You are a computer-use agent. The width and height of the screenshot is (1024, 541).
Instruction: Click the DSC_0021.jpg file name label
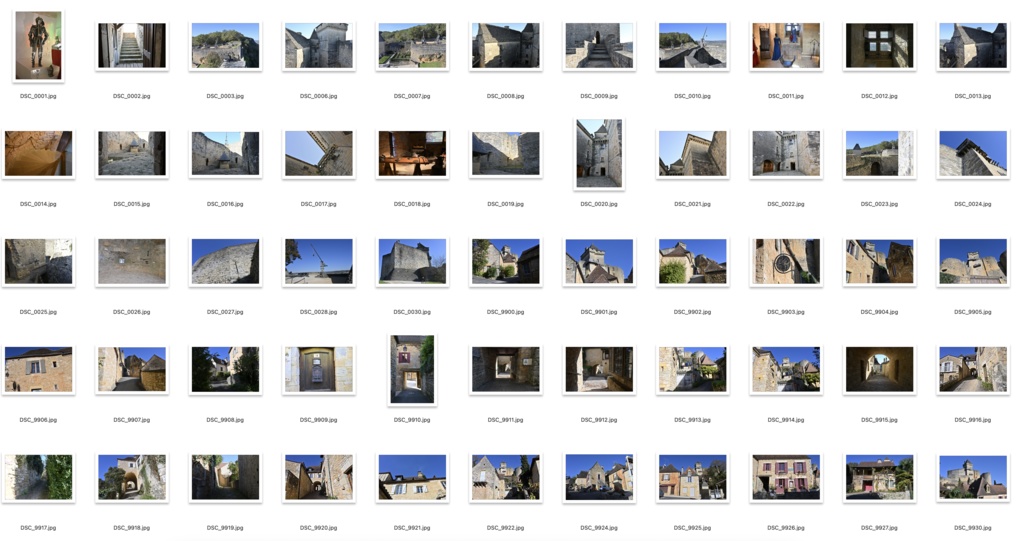click(x=692, y=204)
